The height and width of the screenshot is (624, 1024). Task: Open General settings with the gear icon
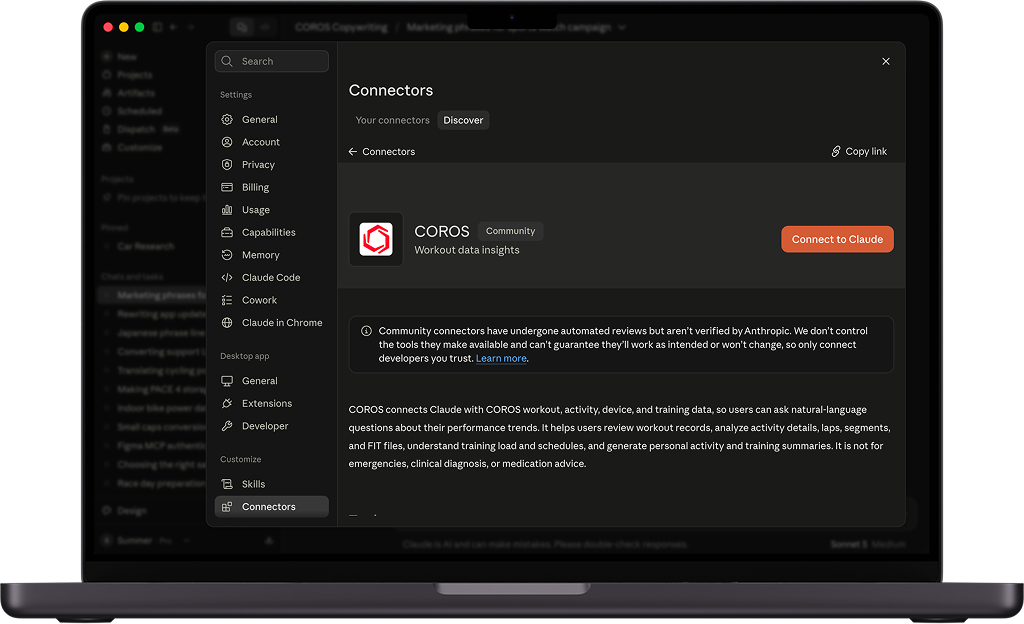coord(271,119)
